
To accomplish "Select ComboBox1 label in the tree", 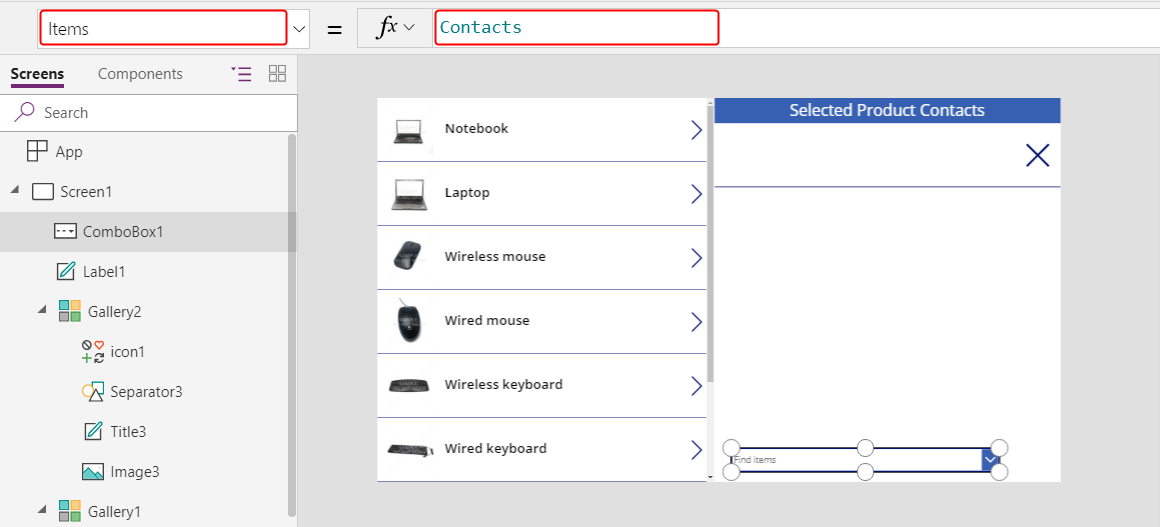I will click(123, 232).
